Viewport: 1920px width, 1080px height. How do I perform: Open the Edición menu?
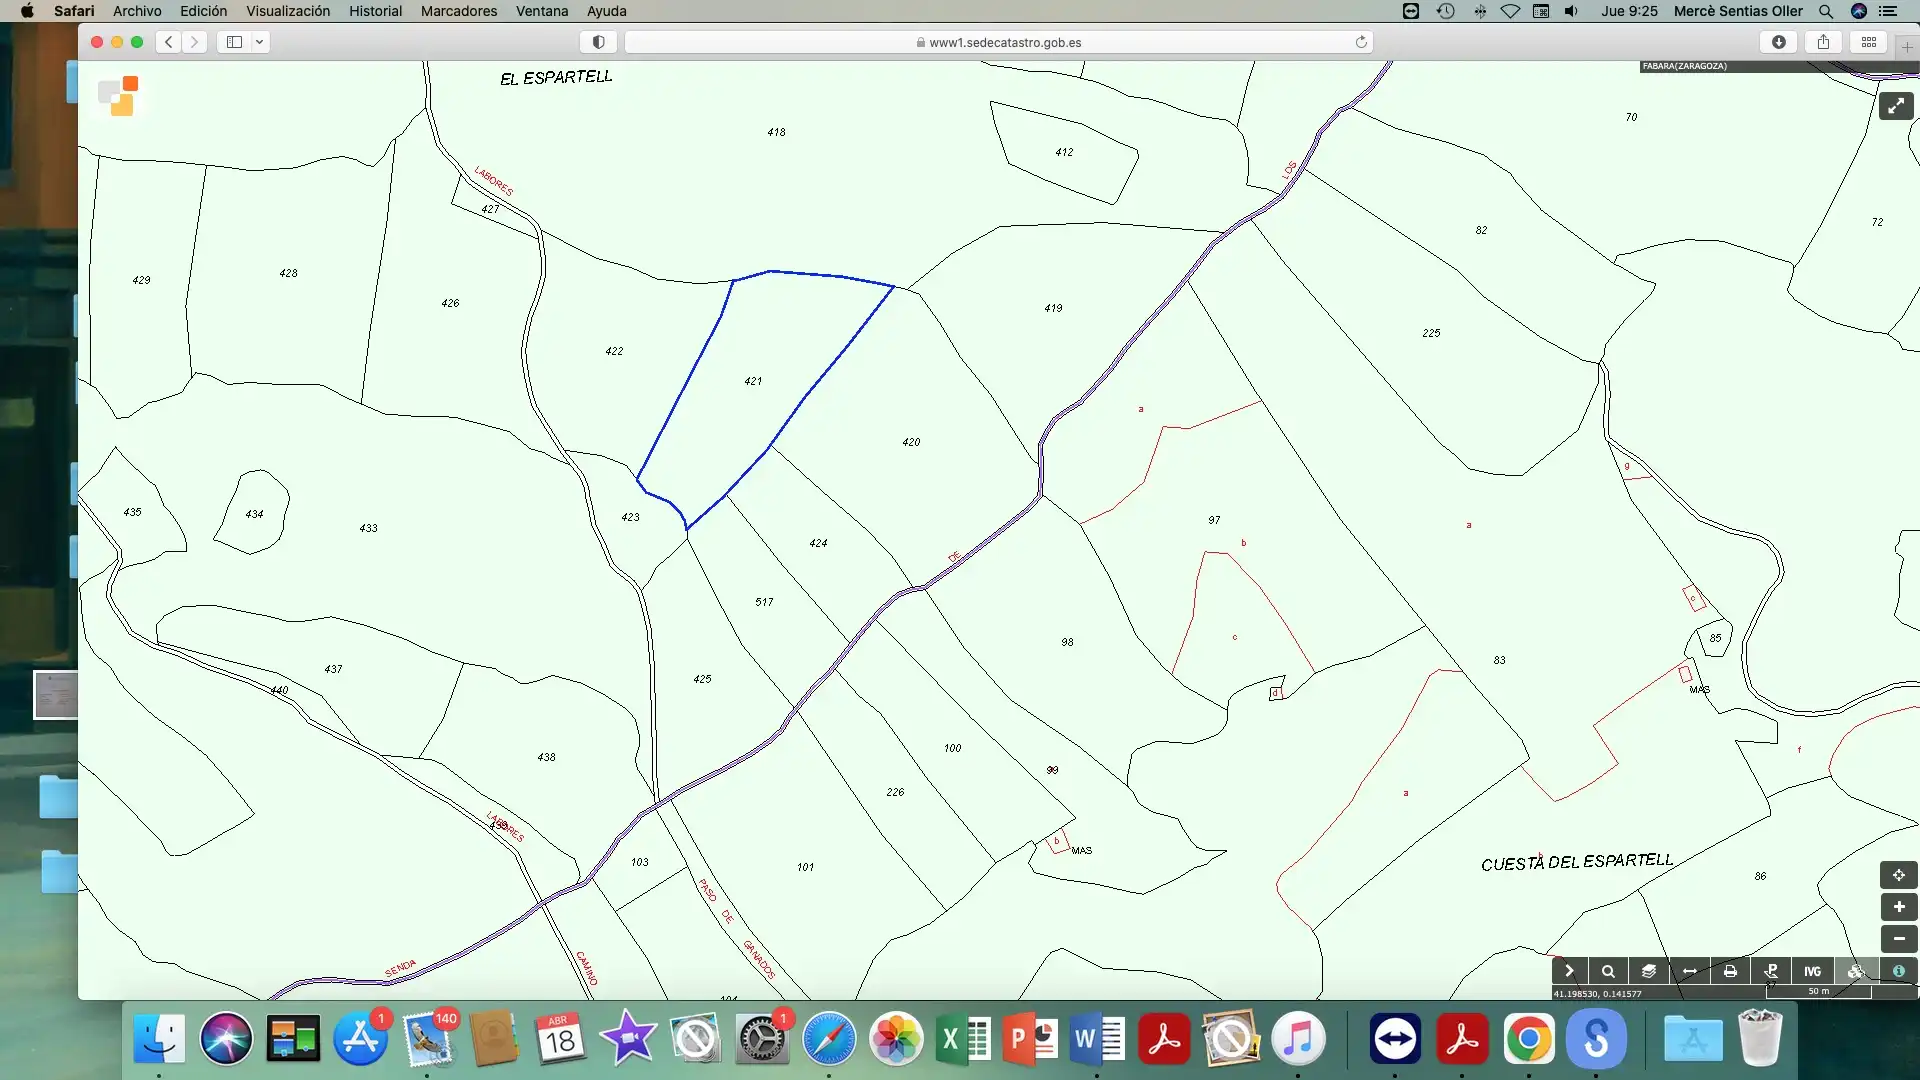[x=203, y=11]
